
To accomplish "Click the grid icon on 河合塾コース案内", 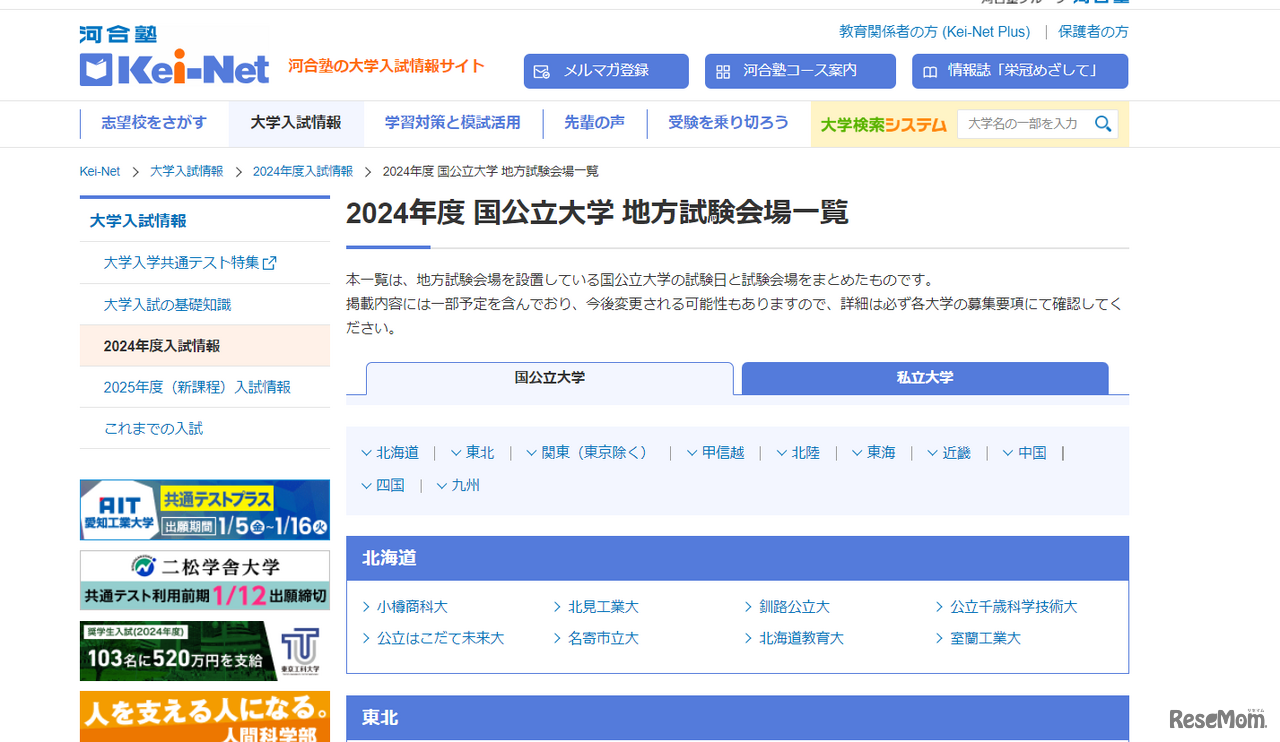I will pos(723,71).
